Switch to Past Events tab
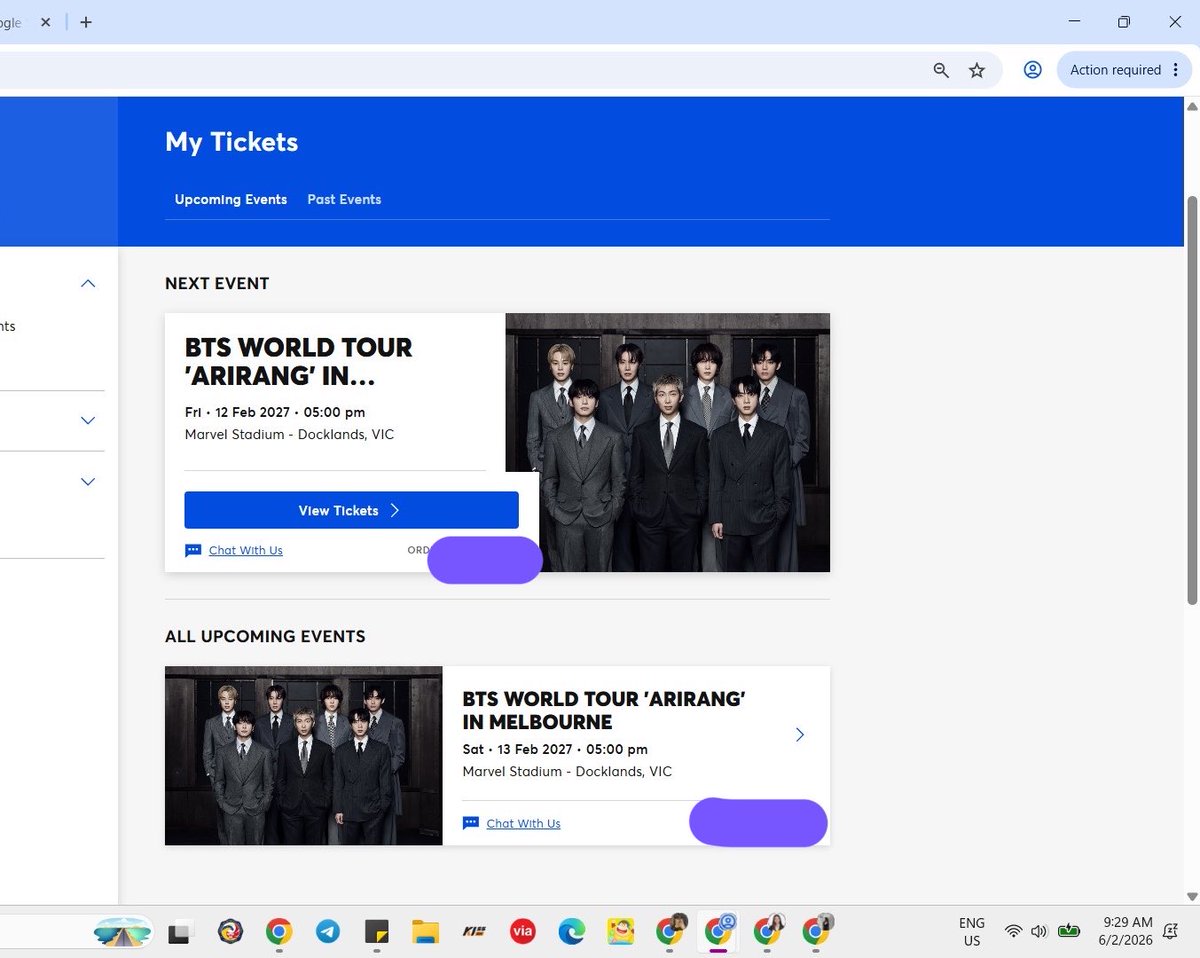Viewport: 1200px width, 958px height. tap(344, 199)
